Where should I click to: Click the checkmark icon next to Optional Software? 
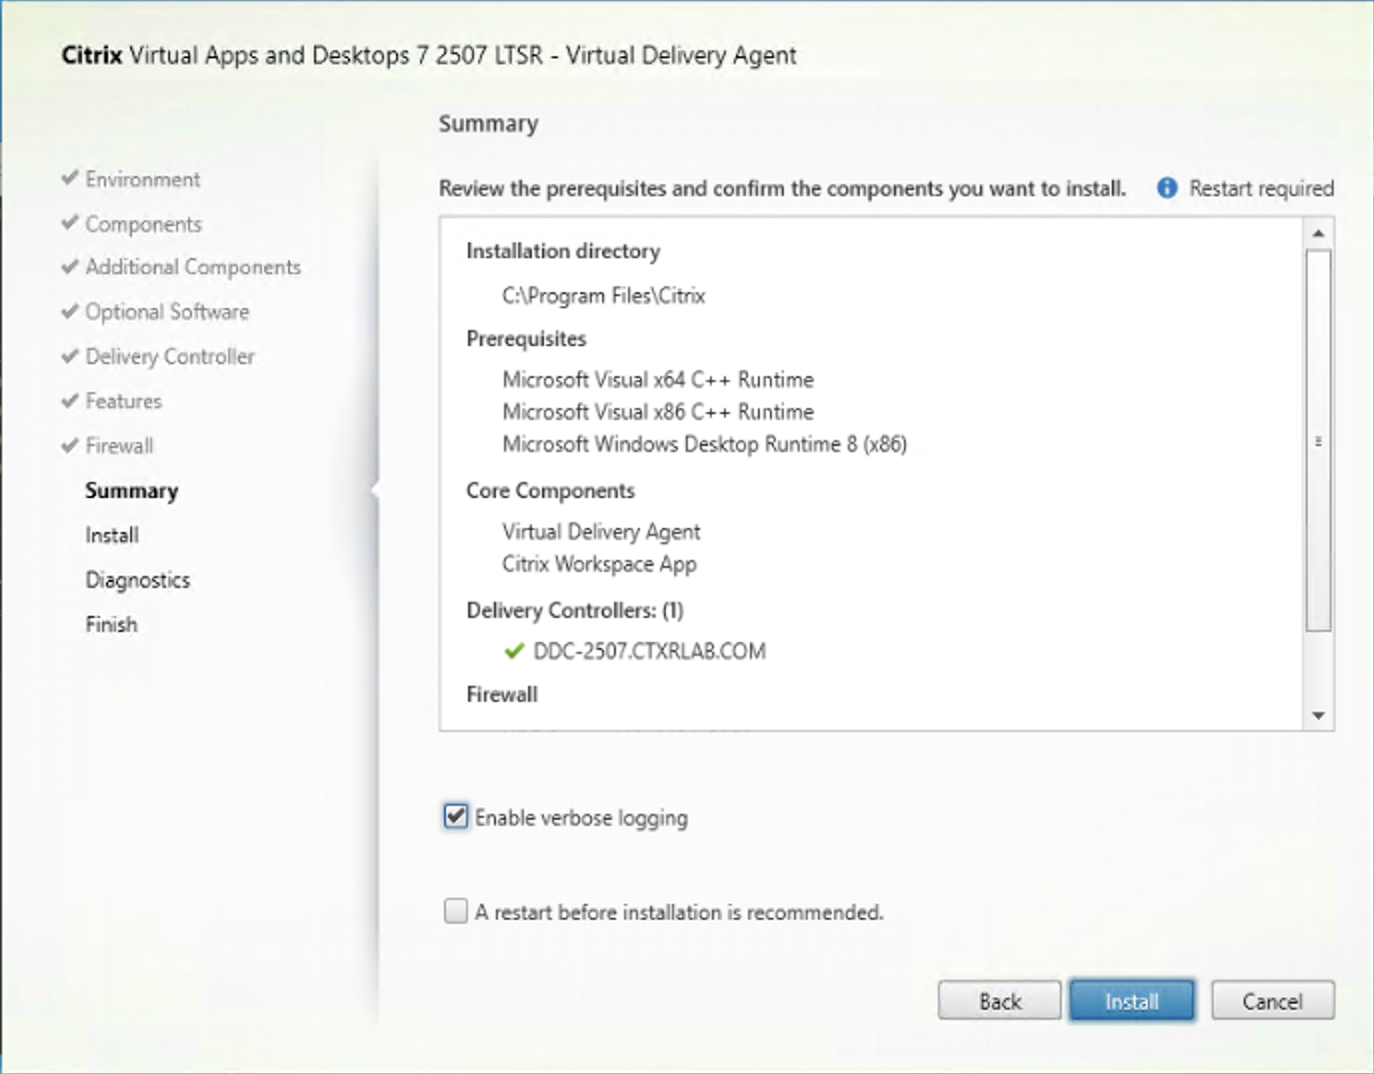point(68,311)
